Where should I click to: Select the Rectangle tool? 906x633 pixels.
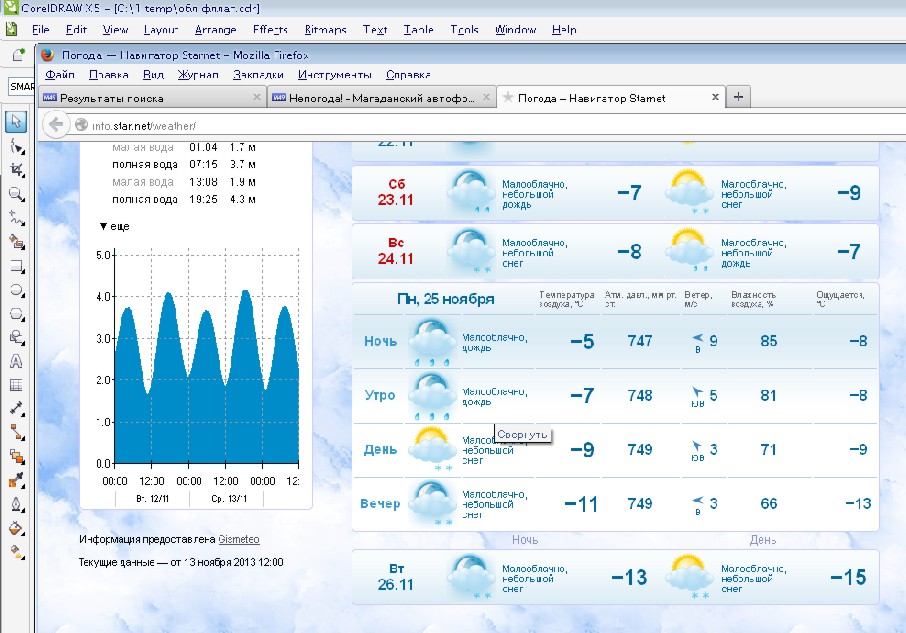16,266
